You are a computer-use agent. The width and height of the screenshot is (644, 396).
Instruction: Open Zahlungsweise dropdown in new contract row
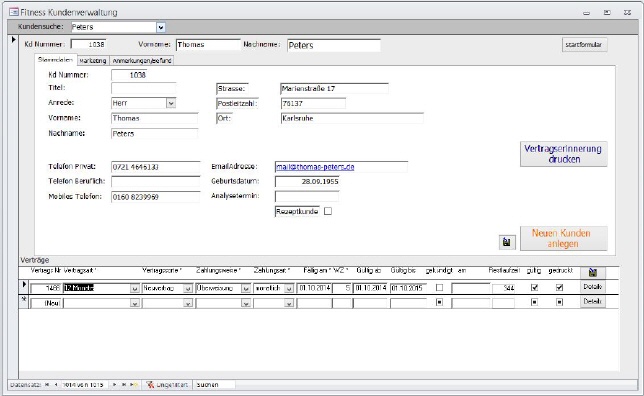coord(246,304)
